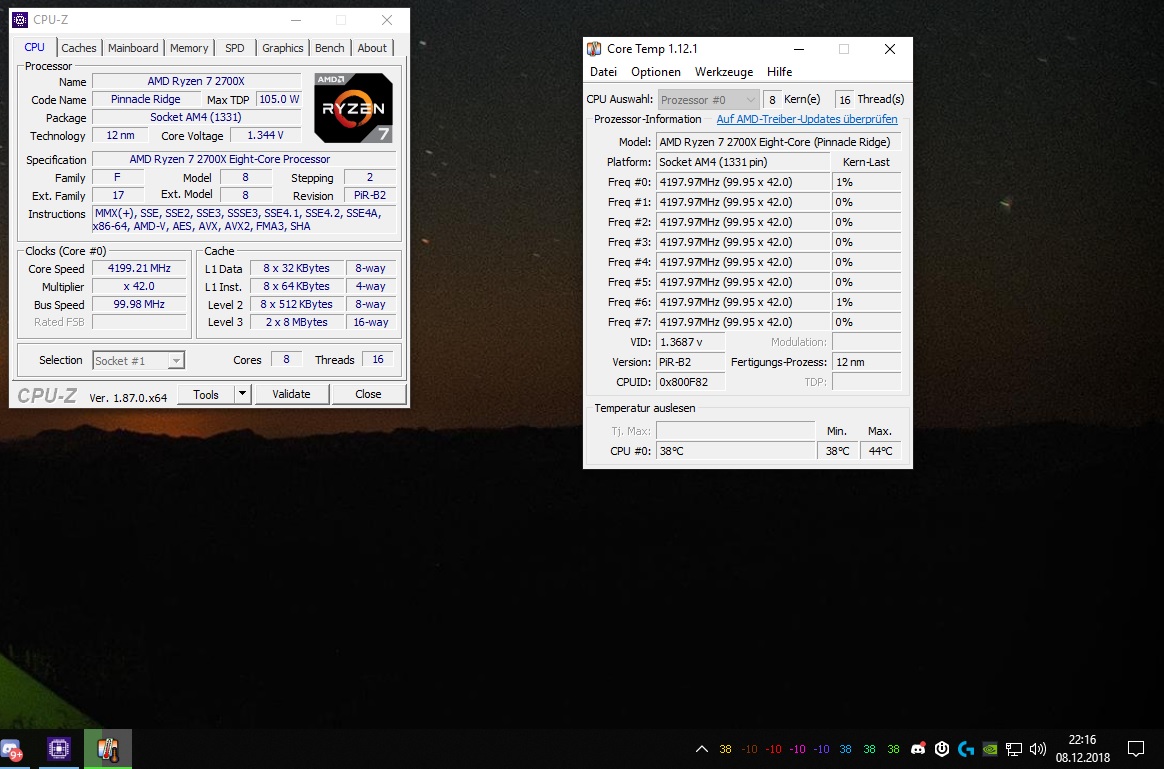
Task: Click the Validate button in CPU-Z
Action: pos(292,394)
